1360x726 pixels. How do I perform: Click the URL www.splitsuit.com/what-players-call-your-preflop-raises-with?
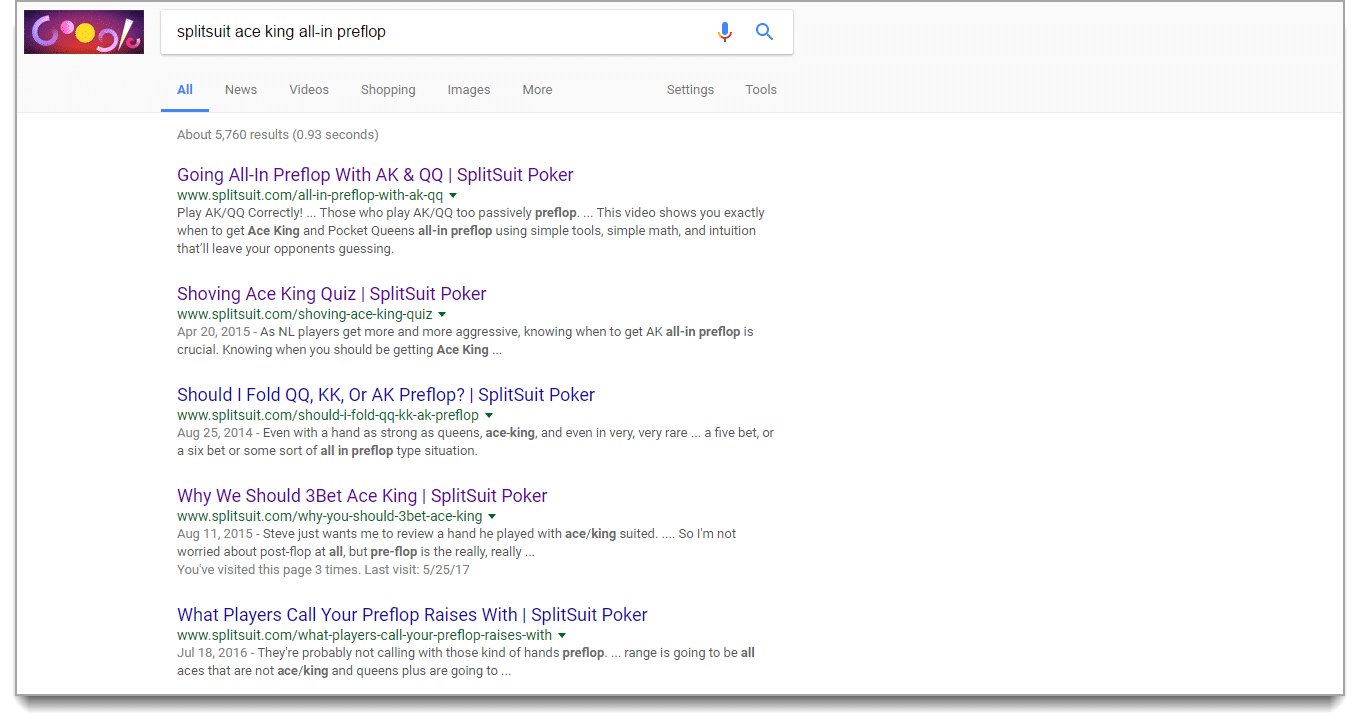pyautogui.click(x=365, y=635)
